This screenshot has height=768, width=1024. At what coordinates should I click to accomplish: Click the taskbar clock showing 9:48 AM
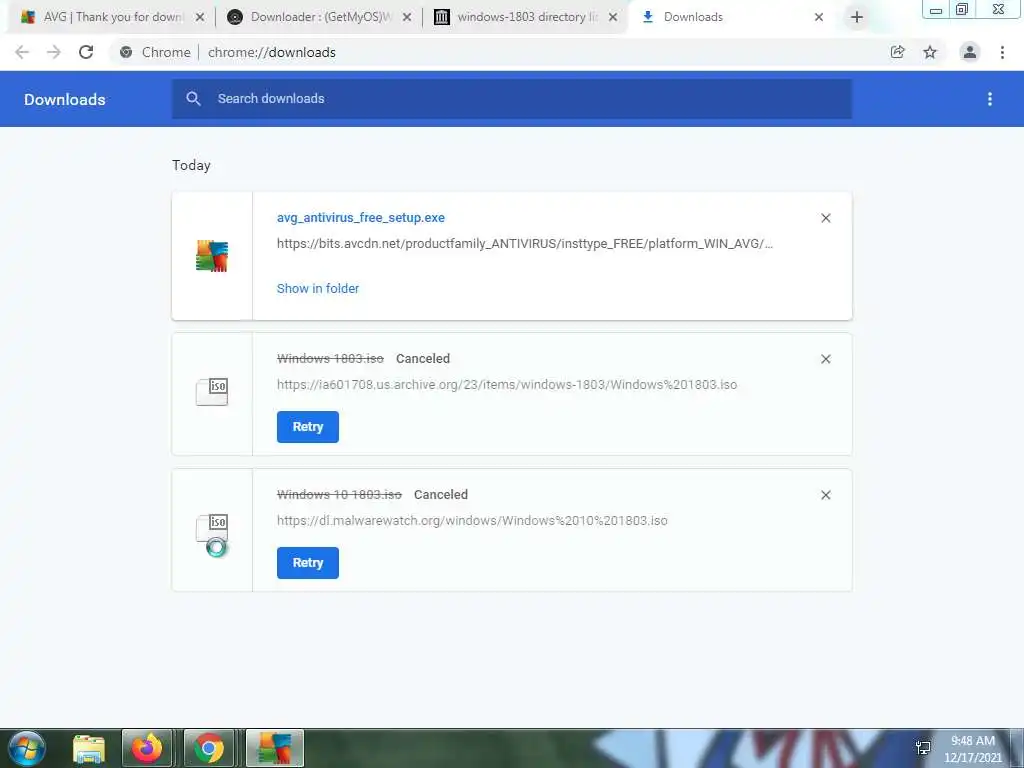(972, 748)
